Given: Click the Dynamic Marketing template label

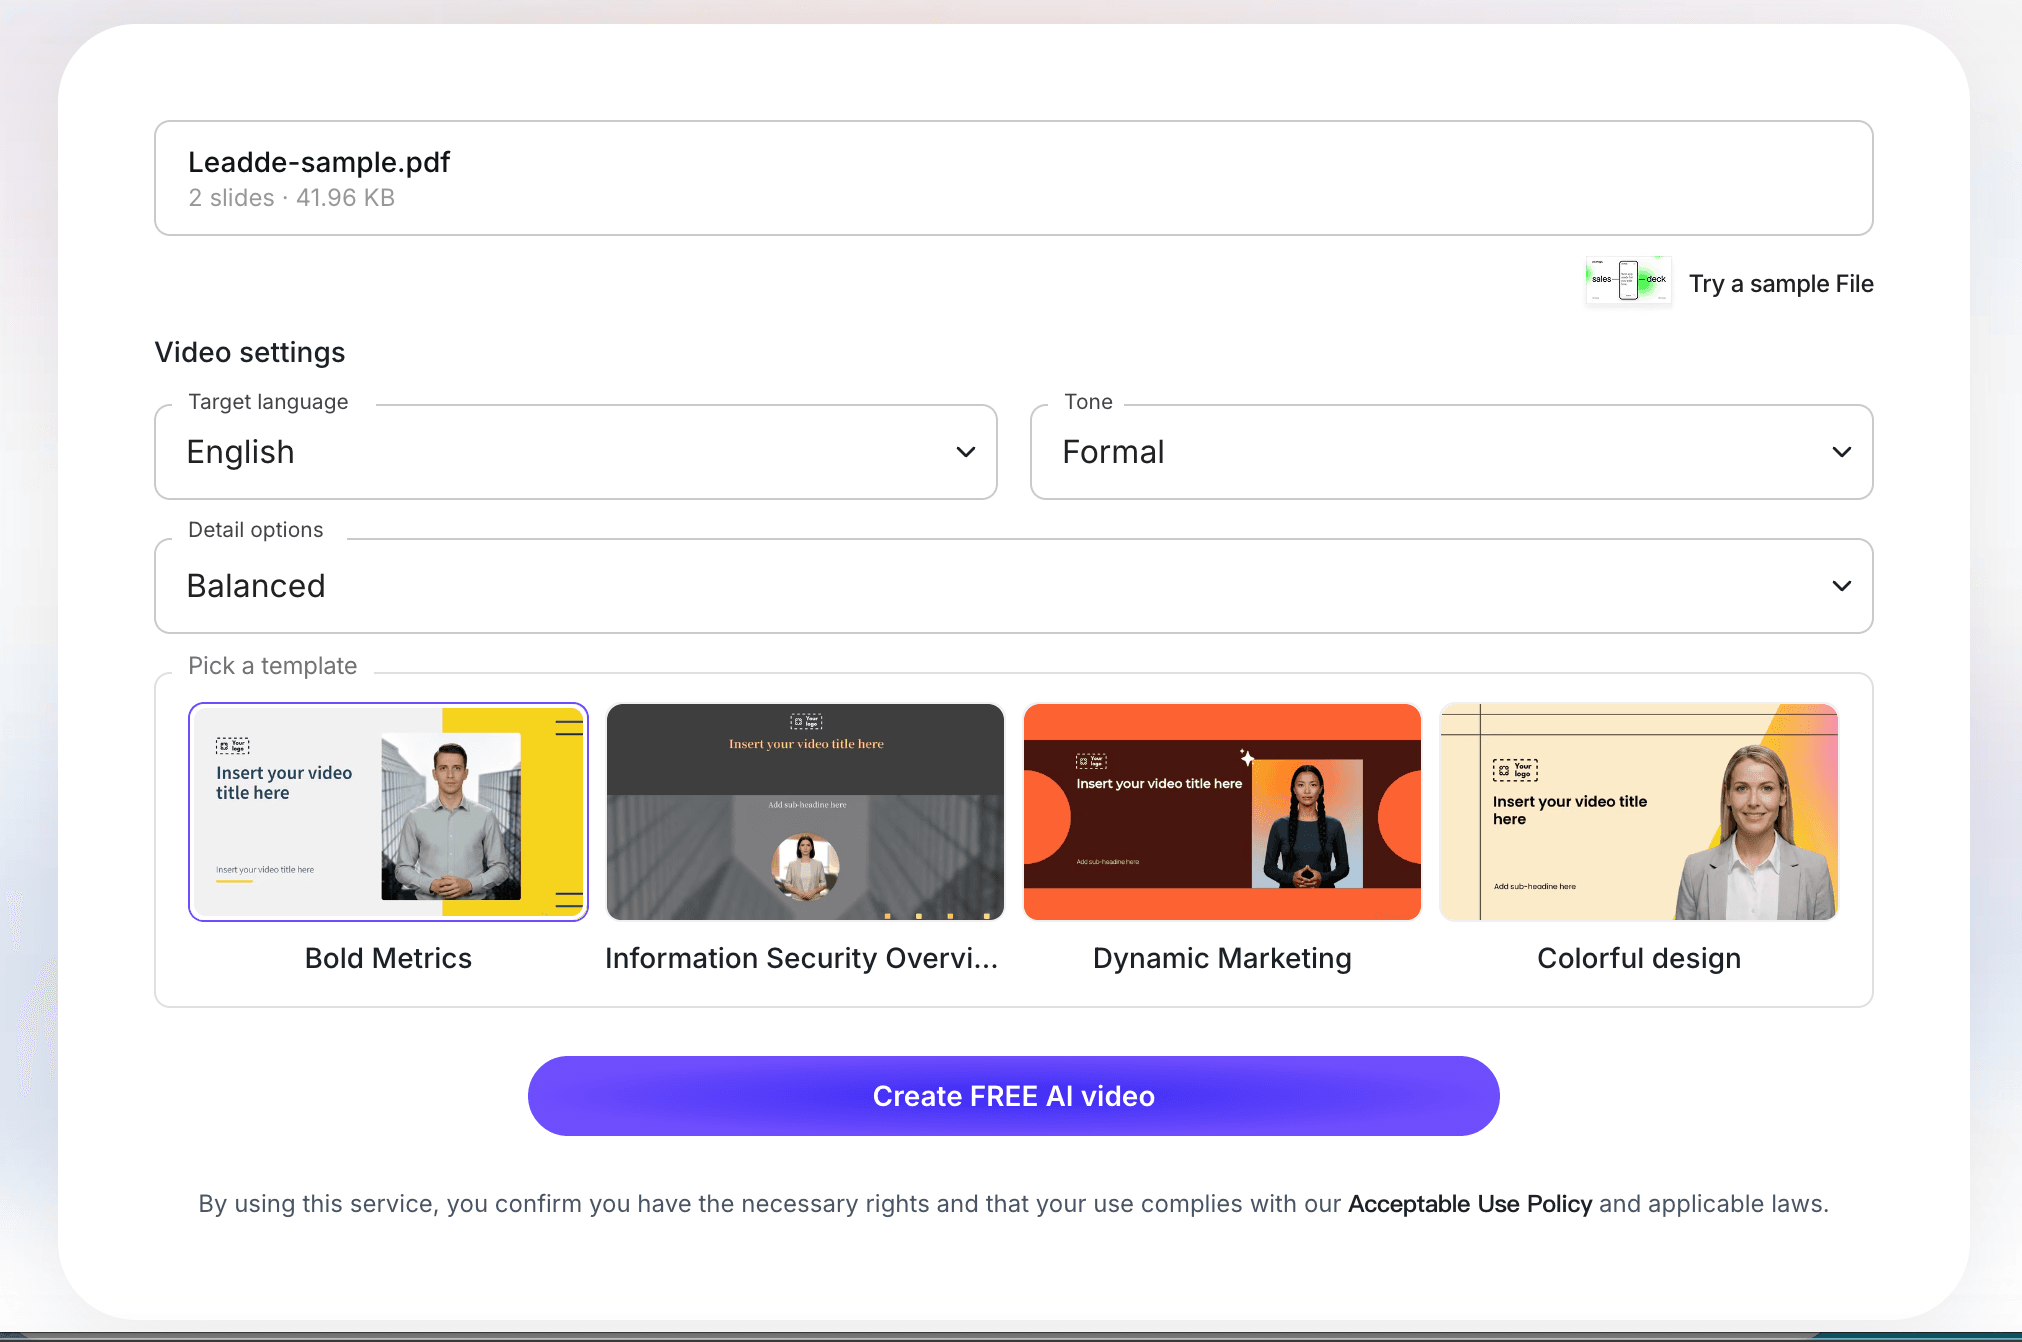Looking at the screenshot, I should pos(1222,958).
